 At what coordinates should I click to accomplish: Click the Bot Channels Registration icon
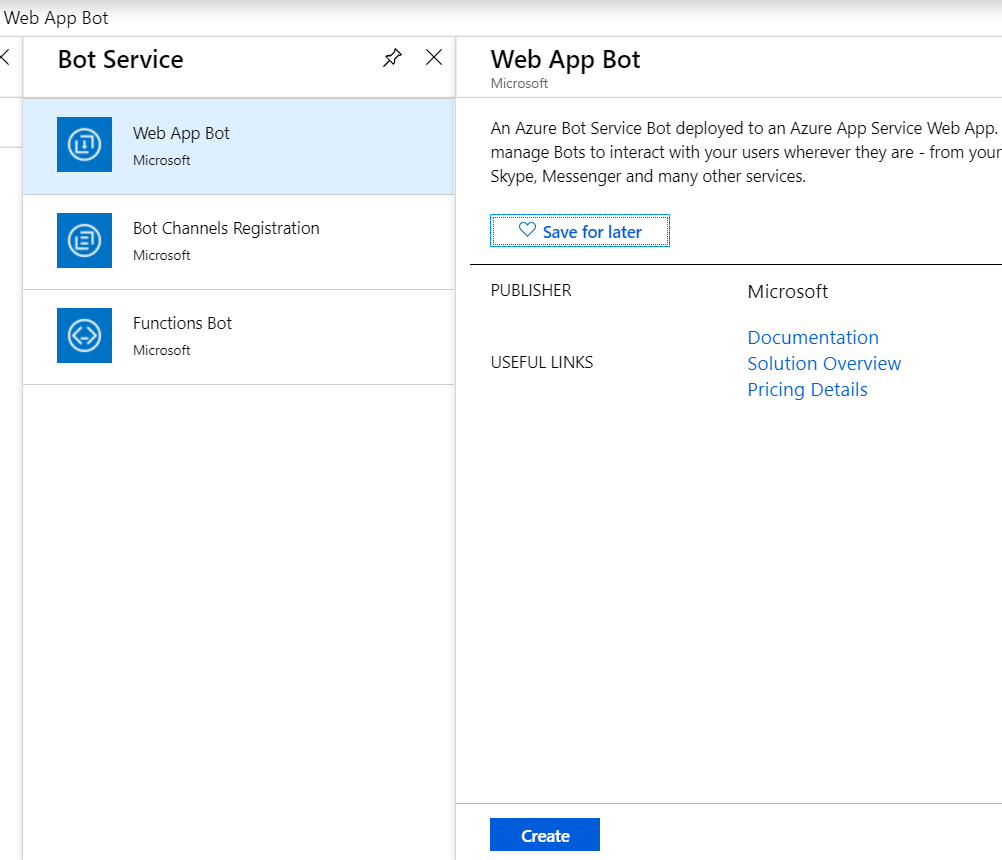click(x=84, y=240)
